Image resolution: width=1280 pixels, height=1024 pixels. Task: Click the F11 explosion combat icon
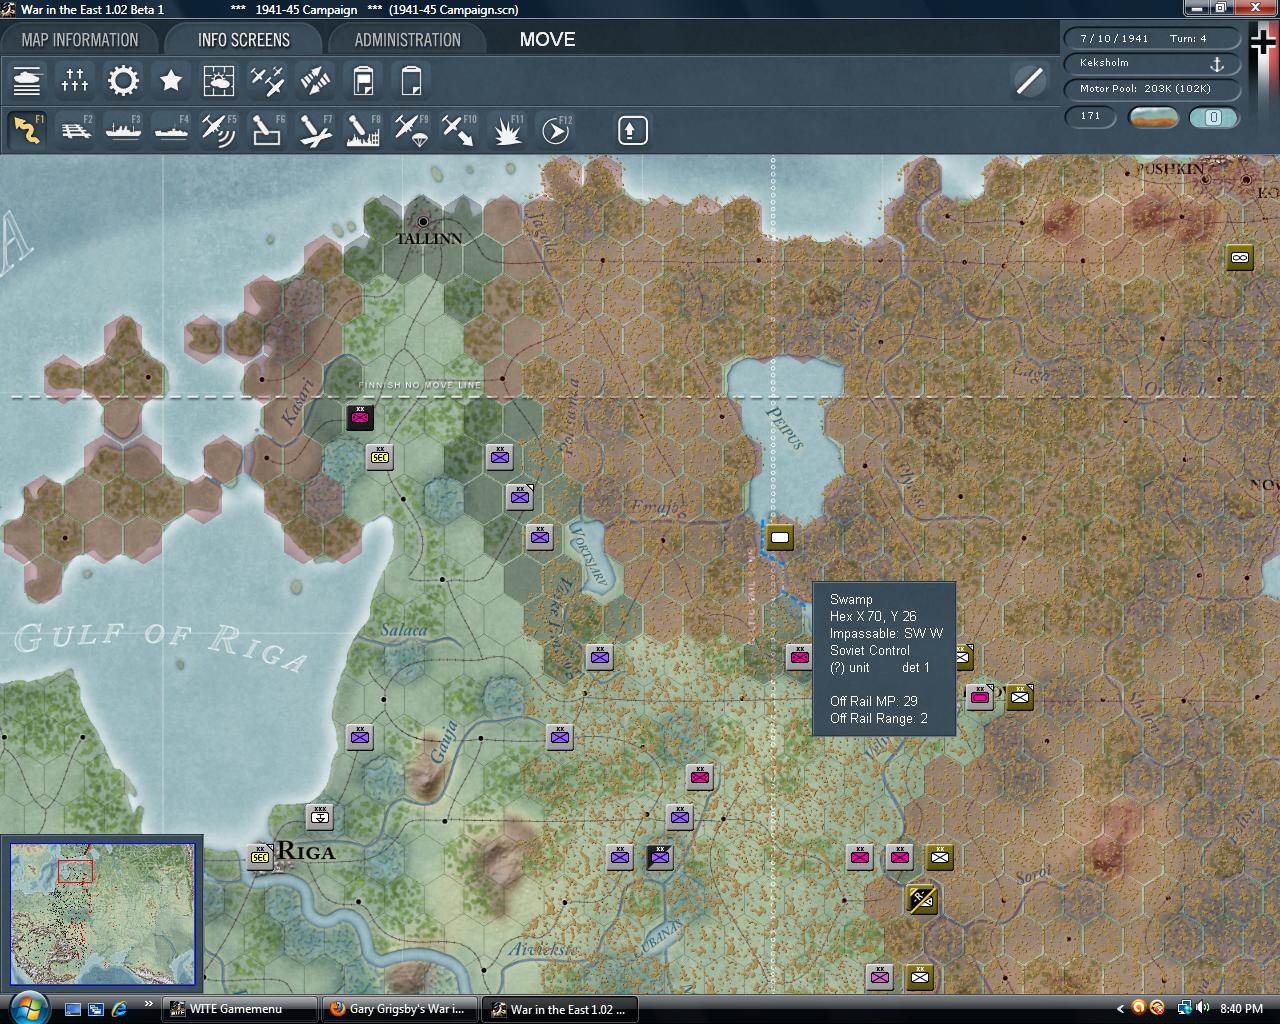(x=507, y=130)
